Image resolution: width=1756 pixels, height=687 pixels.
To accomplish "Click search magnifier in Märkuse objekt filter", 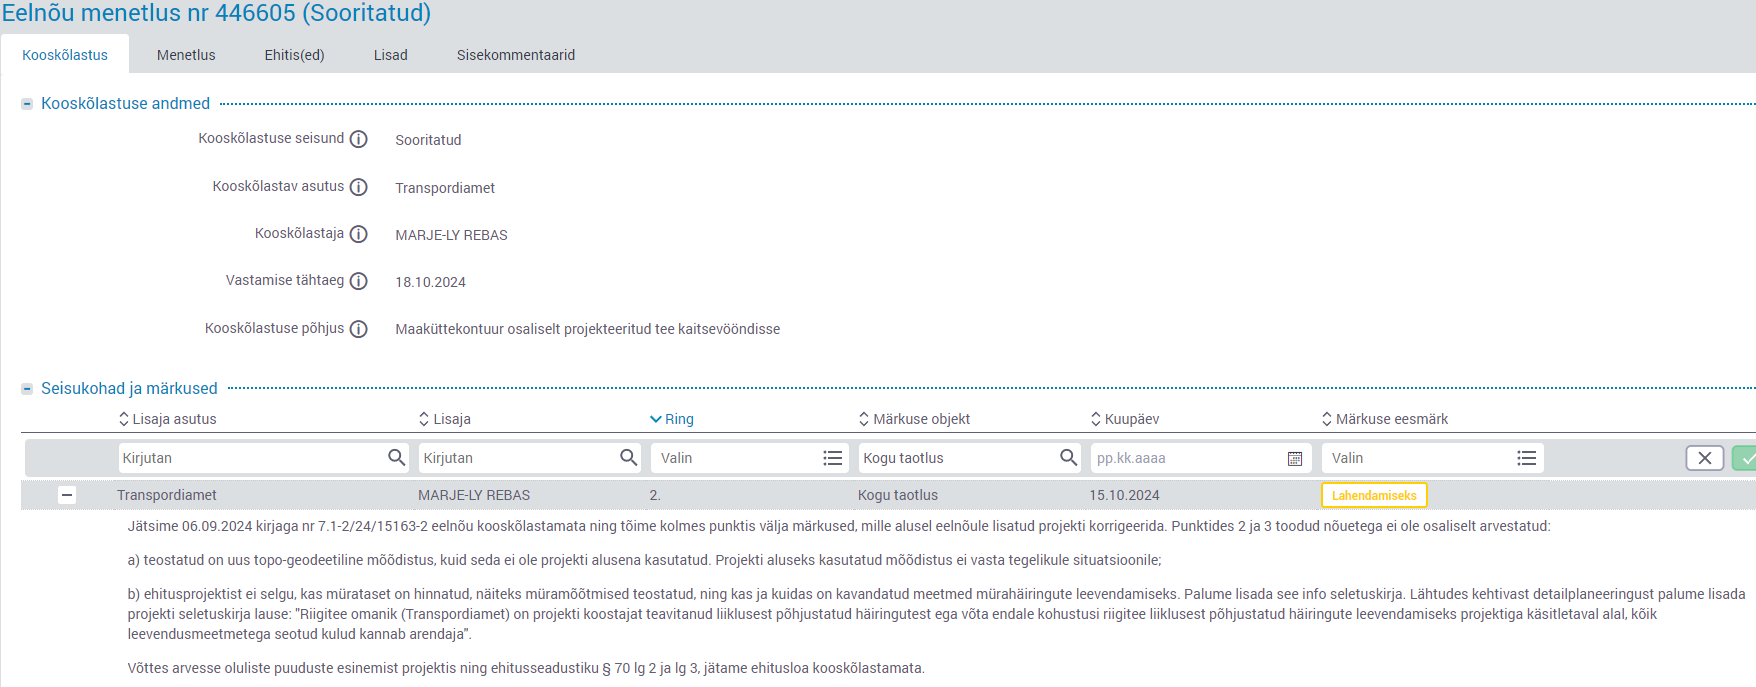I will (1068, 457).
